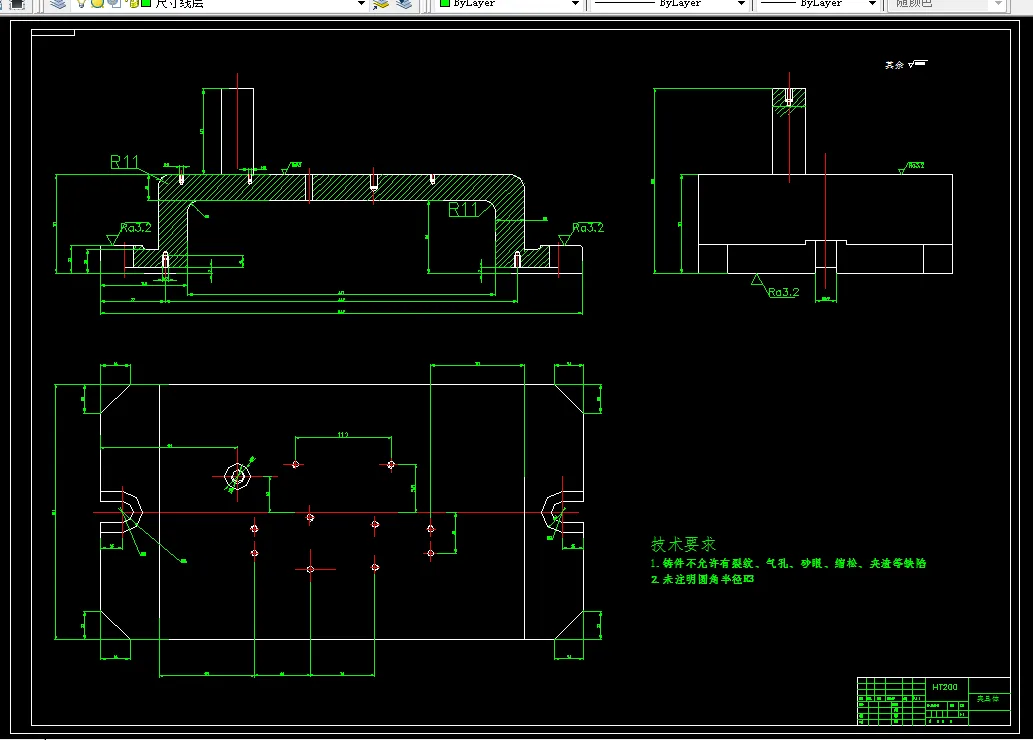
Task: Select the 112 dimension text
Action: point(343,435)
